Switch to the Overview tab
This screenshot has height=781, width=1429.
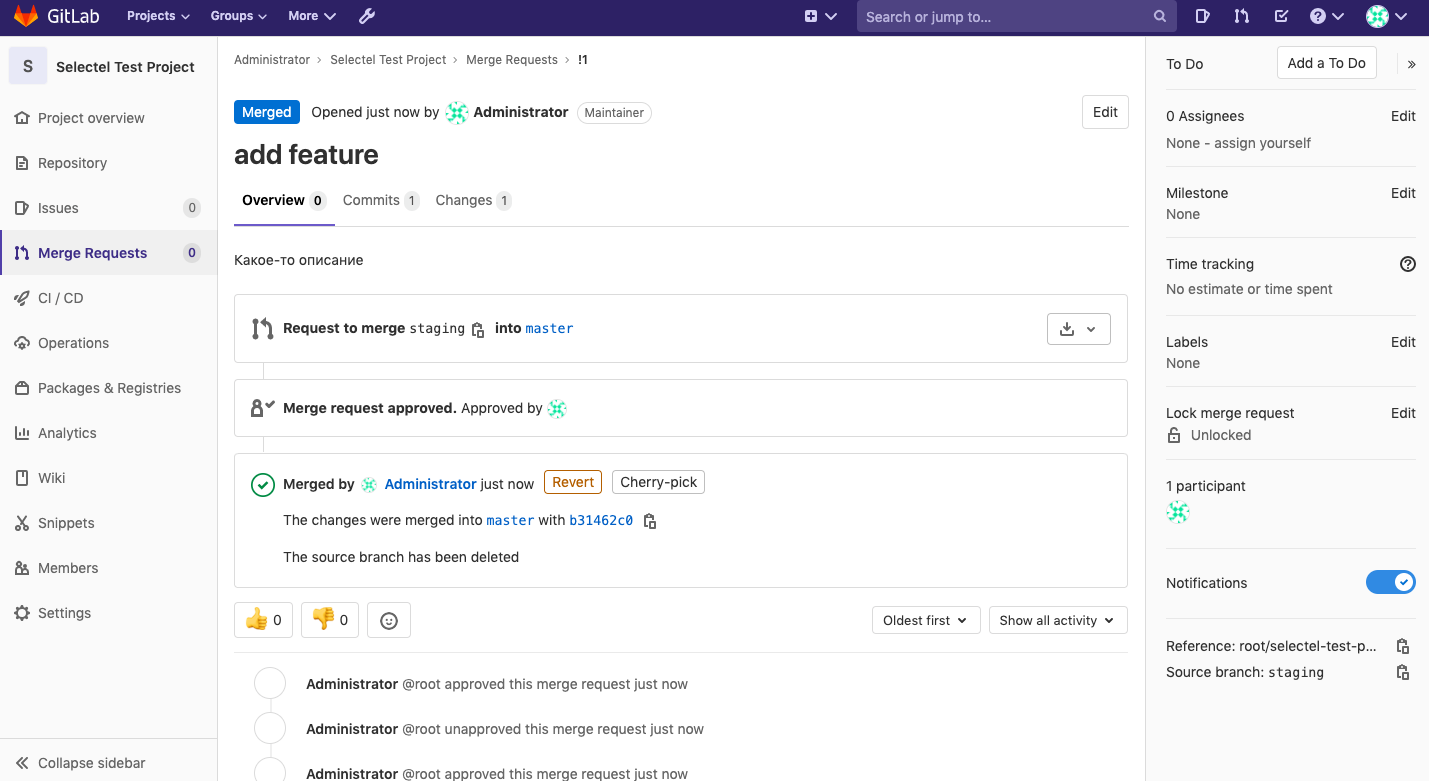(x=284, y=200)
